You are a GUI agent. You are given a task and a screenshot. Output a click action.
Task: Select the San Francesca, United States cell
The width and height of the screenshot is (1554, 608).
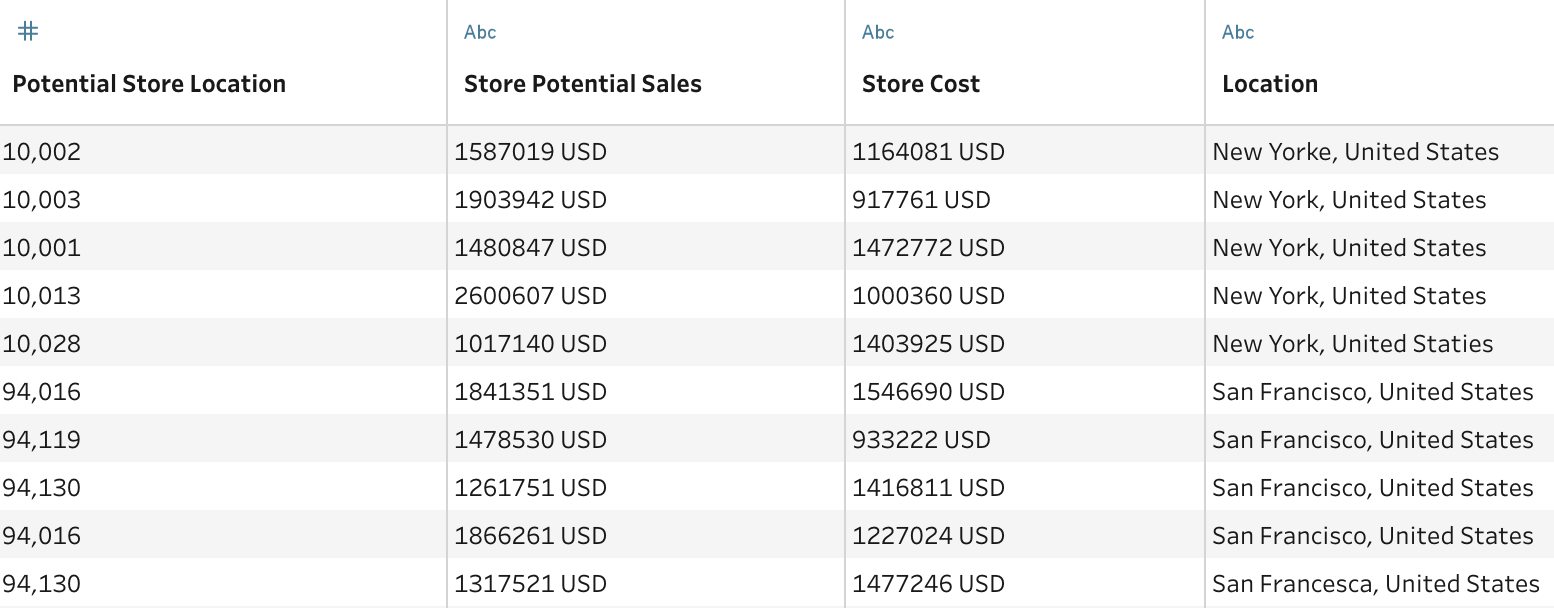pyautogui.click(x=1375, y=584)
